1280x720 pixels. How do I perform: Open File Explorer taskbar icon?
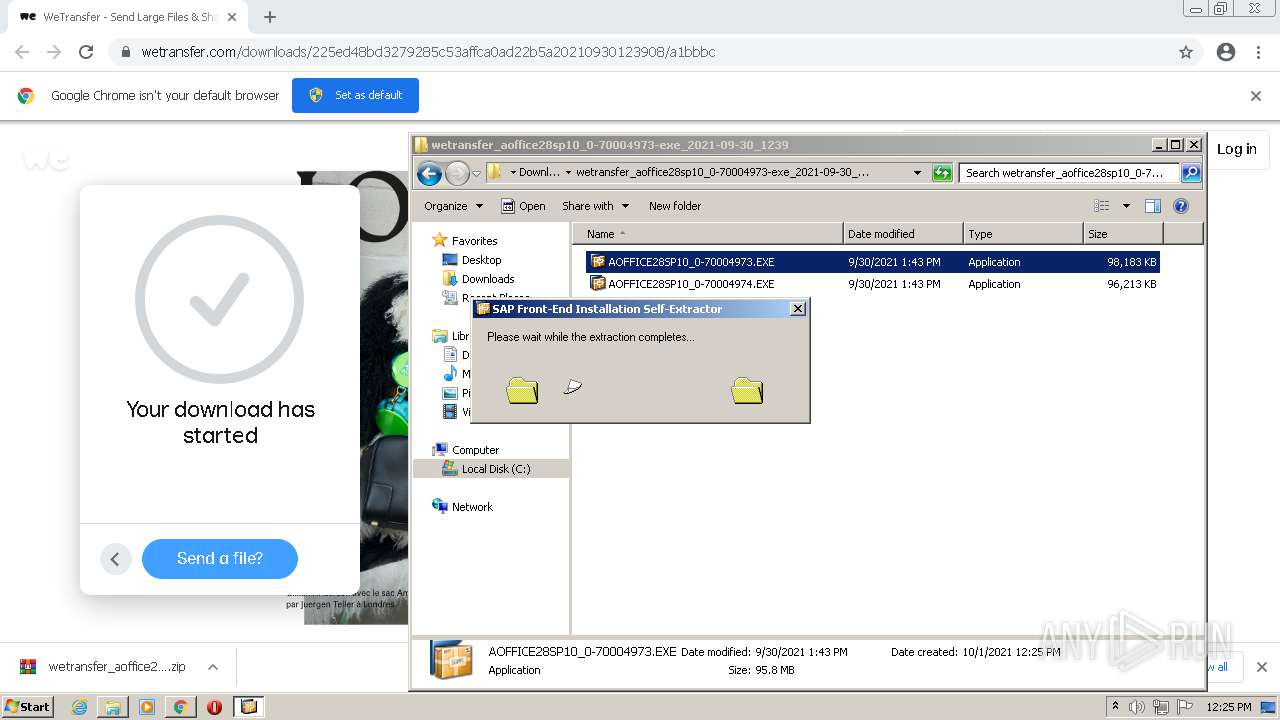[x=113, y=707]
